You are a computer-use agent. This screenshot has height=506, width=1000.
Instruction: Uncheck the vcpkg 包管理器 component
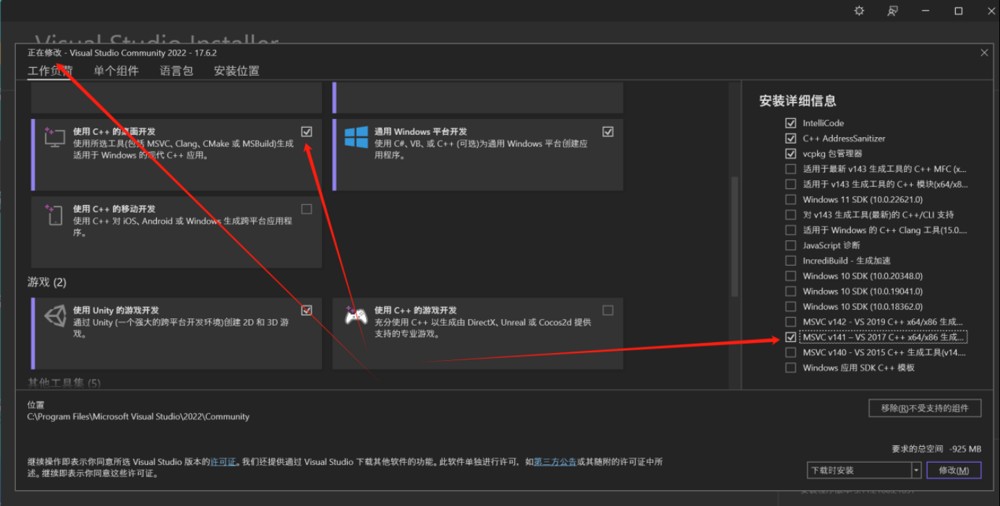tap(791, 153)
